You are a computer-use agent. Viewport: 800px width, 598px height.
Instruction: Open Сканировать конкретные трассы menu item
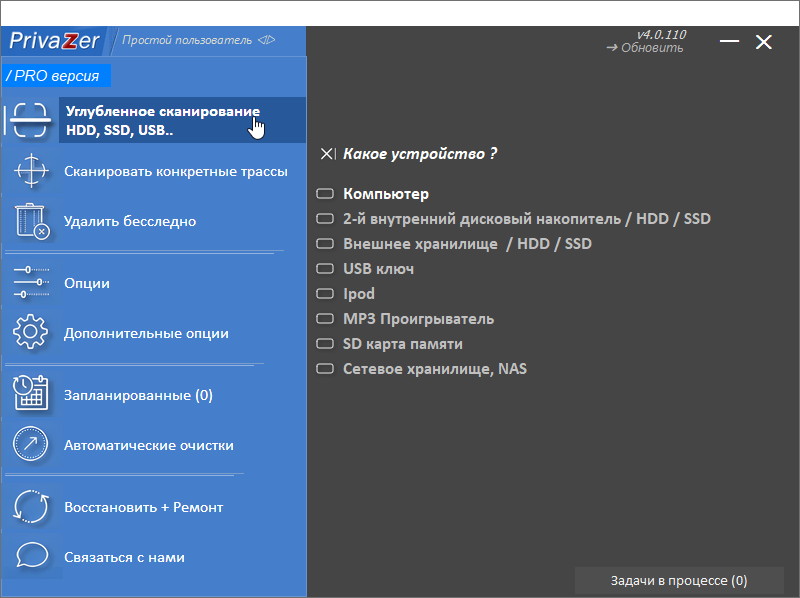pyautogui.click(x=176, y=171)
